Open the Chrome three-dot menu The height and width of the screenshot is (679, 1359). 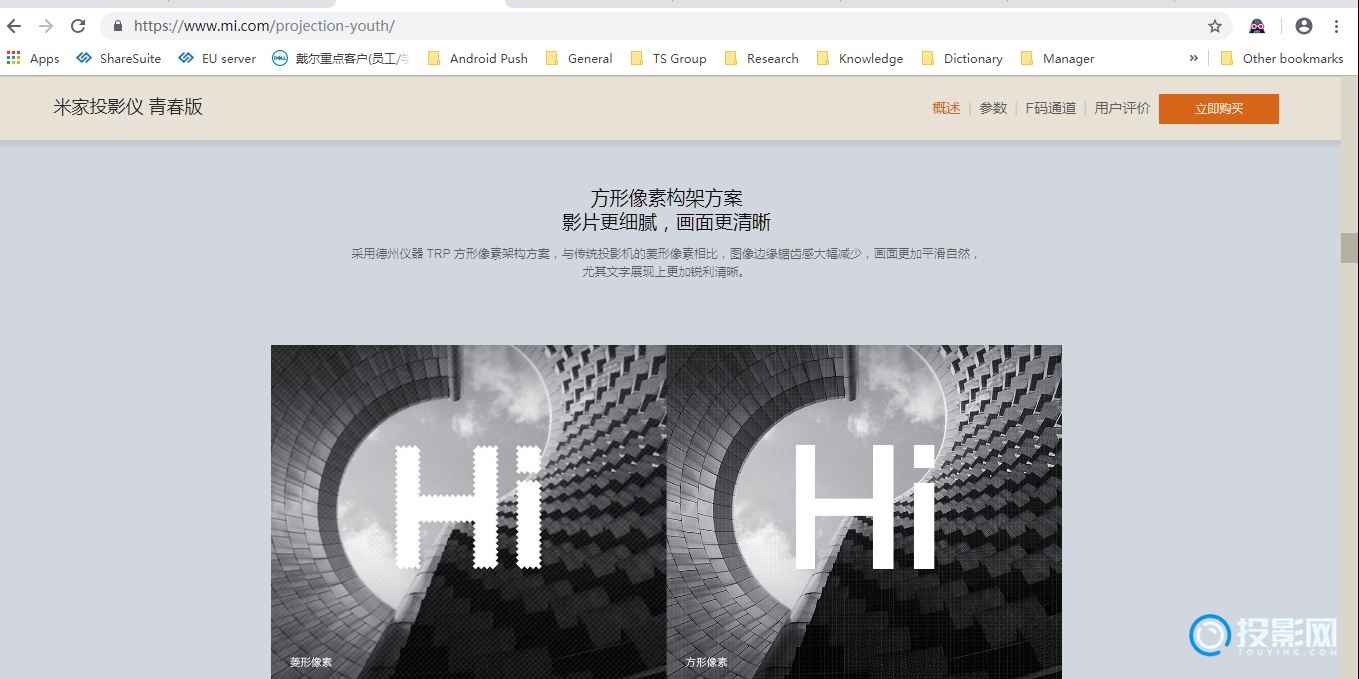click(x=1336, y=26)
